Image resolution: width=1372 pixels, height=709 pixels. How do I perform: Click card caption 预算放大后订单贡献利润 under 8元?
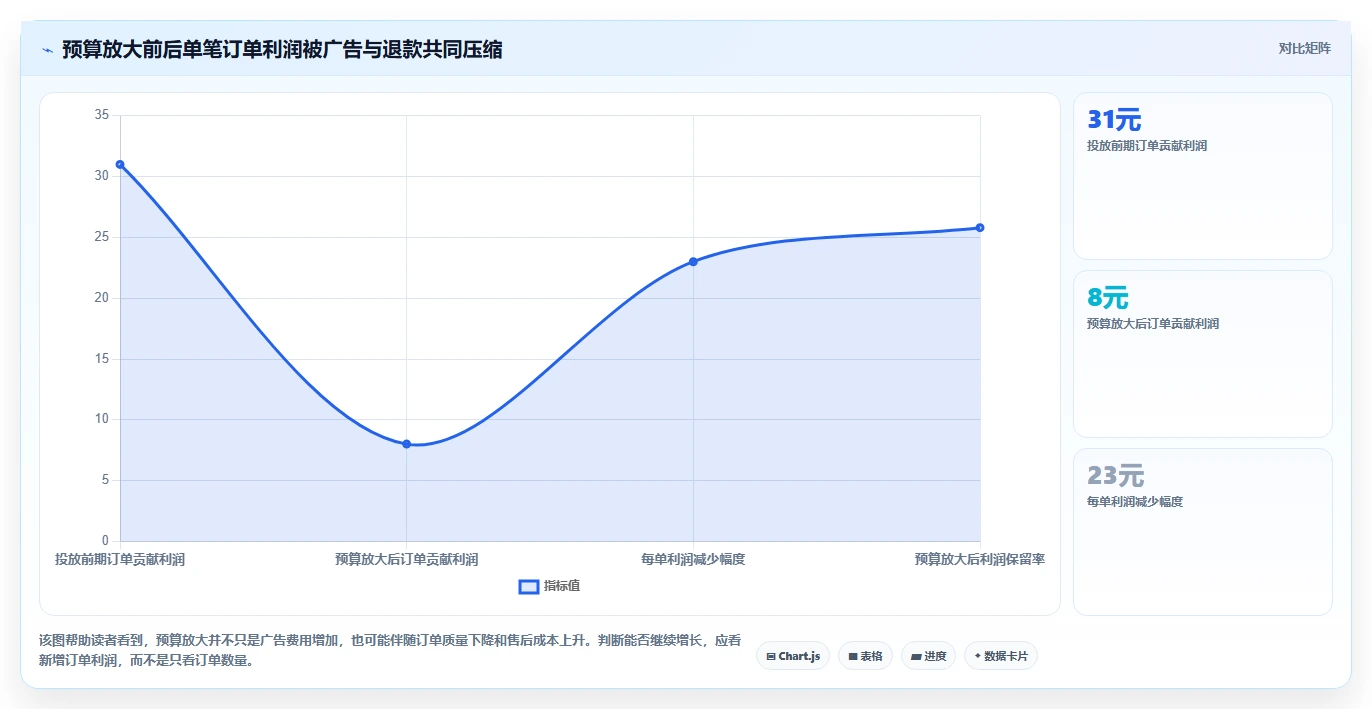(1153, 324)
